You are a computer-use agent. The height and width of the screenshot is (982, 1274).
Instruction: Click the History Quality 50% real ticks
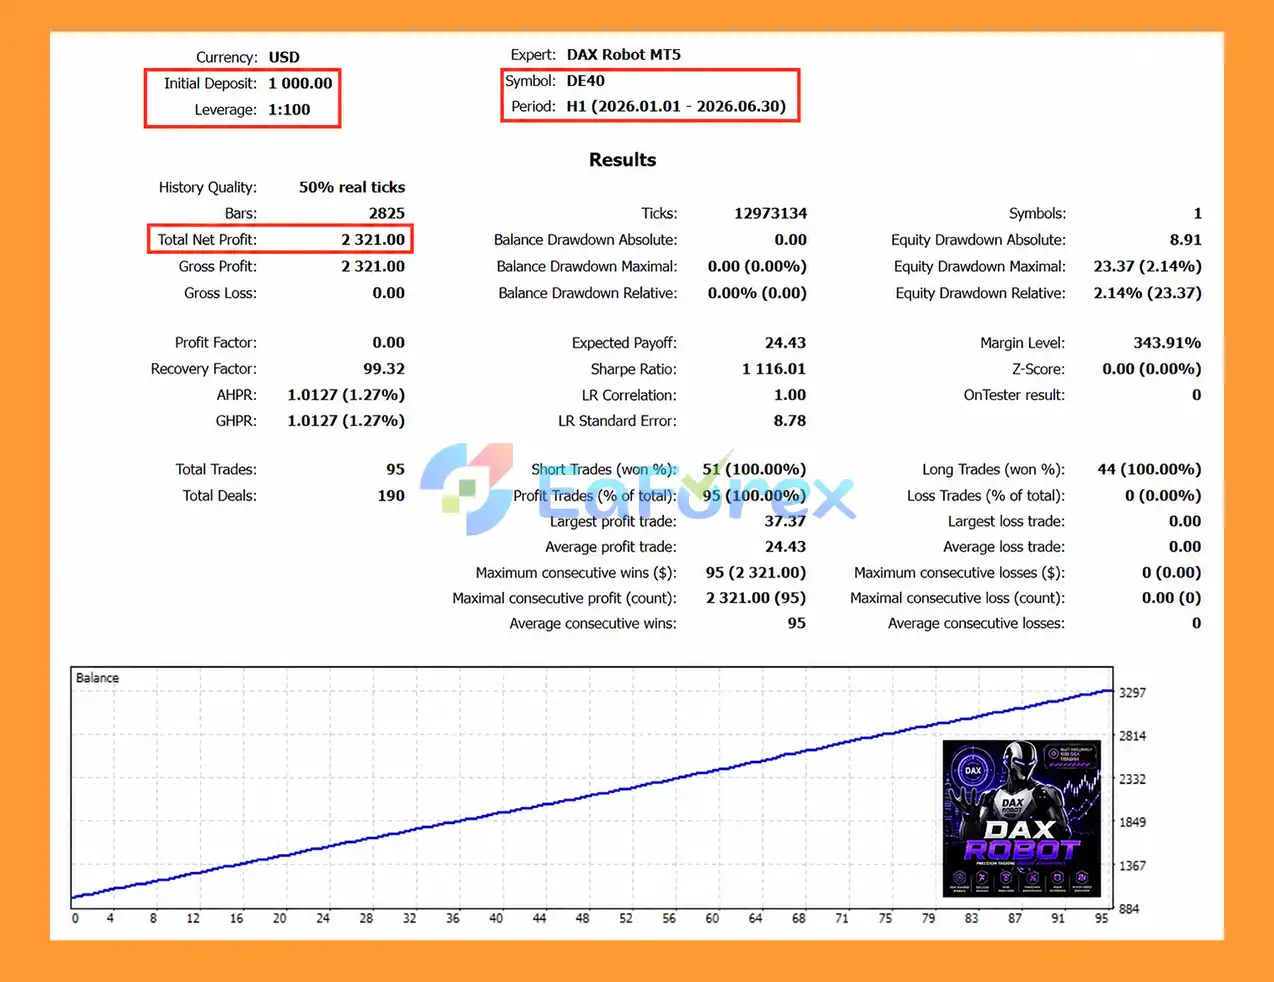352,188
